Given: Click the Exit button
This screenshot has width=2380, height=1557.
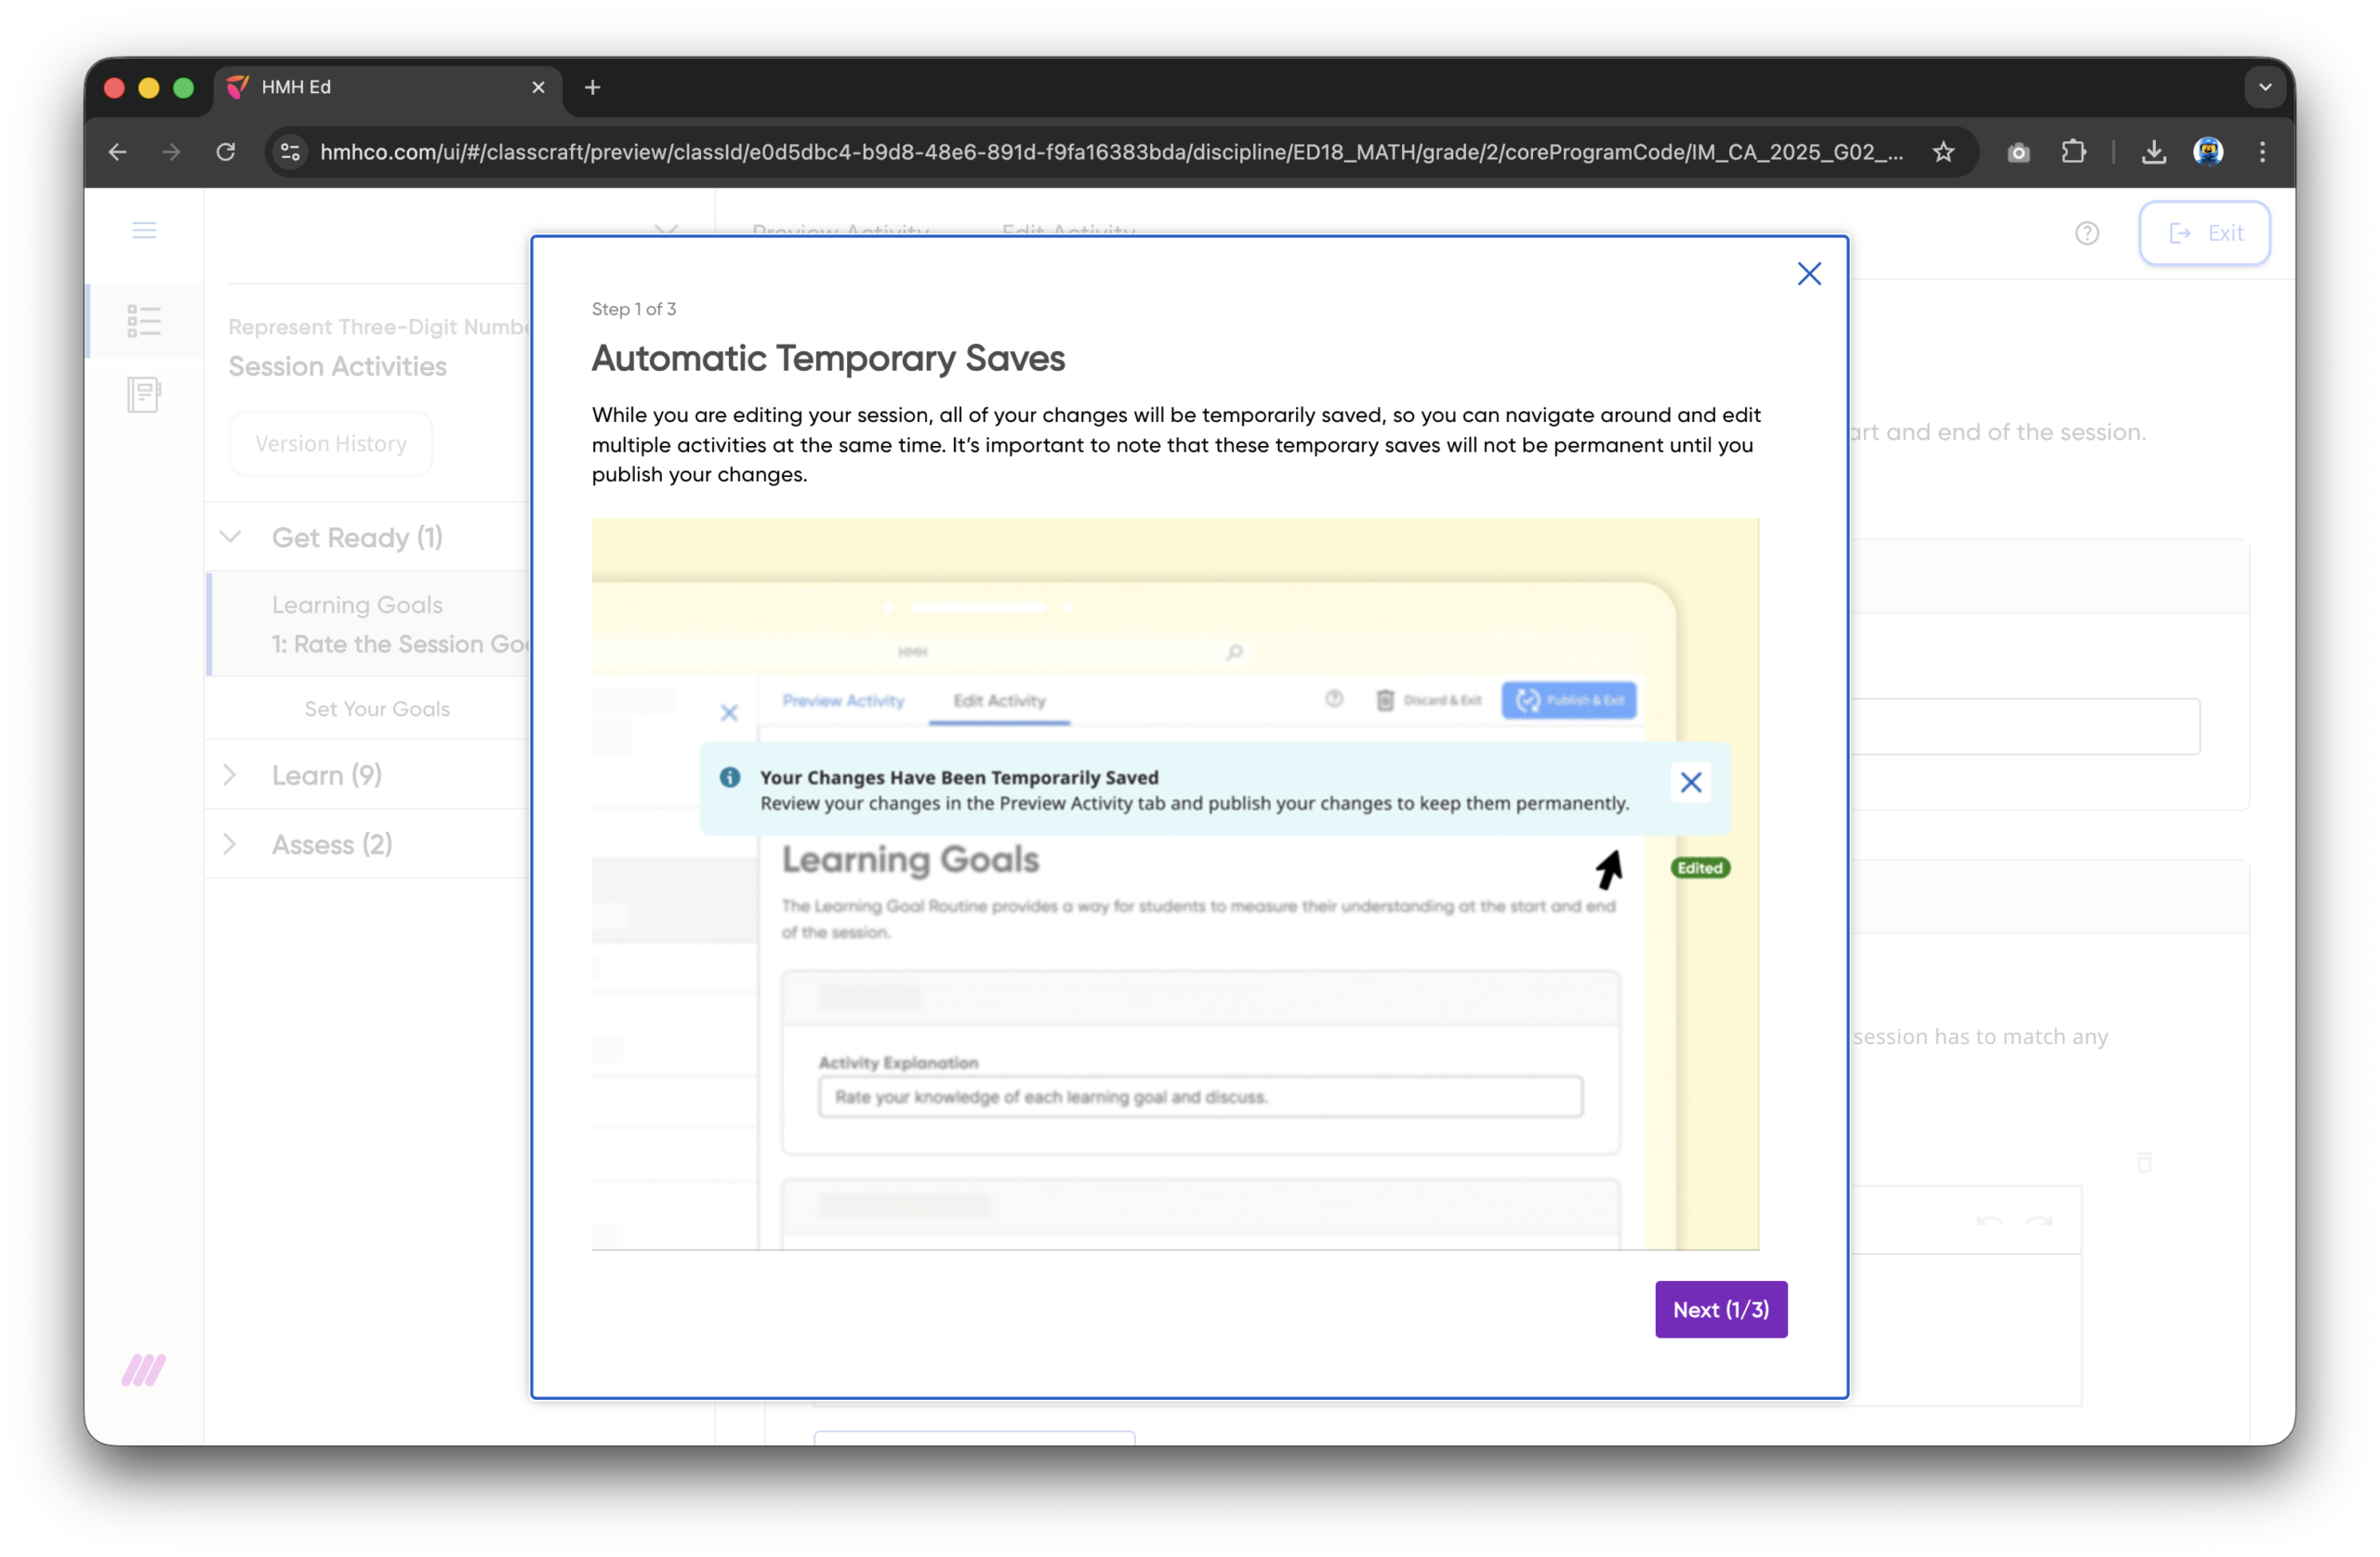Looking at the screenshot, I should [2204, 233].
